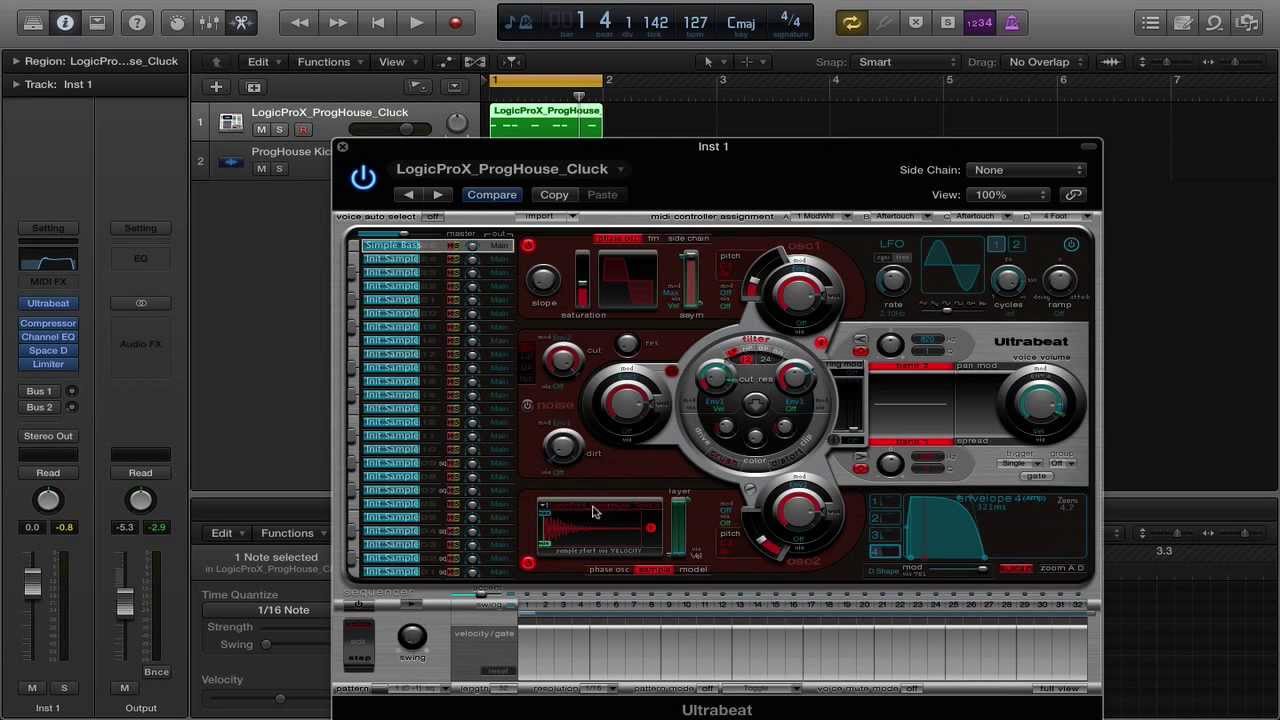Image resolution: width=1280 pixels, height=720 pixels.
Task: Click the Compare button
Action: [x=492, y=195]
